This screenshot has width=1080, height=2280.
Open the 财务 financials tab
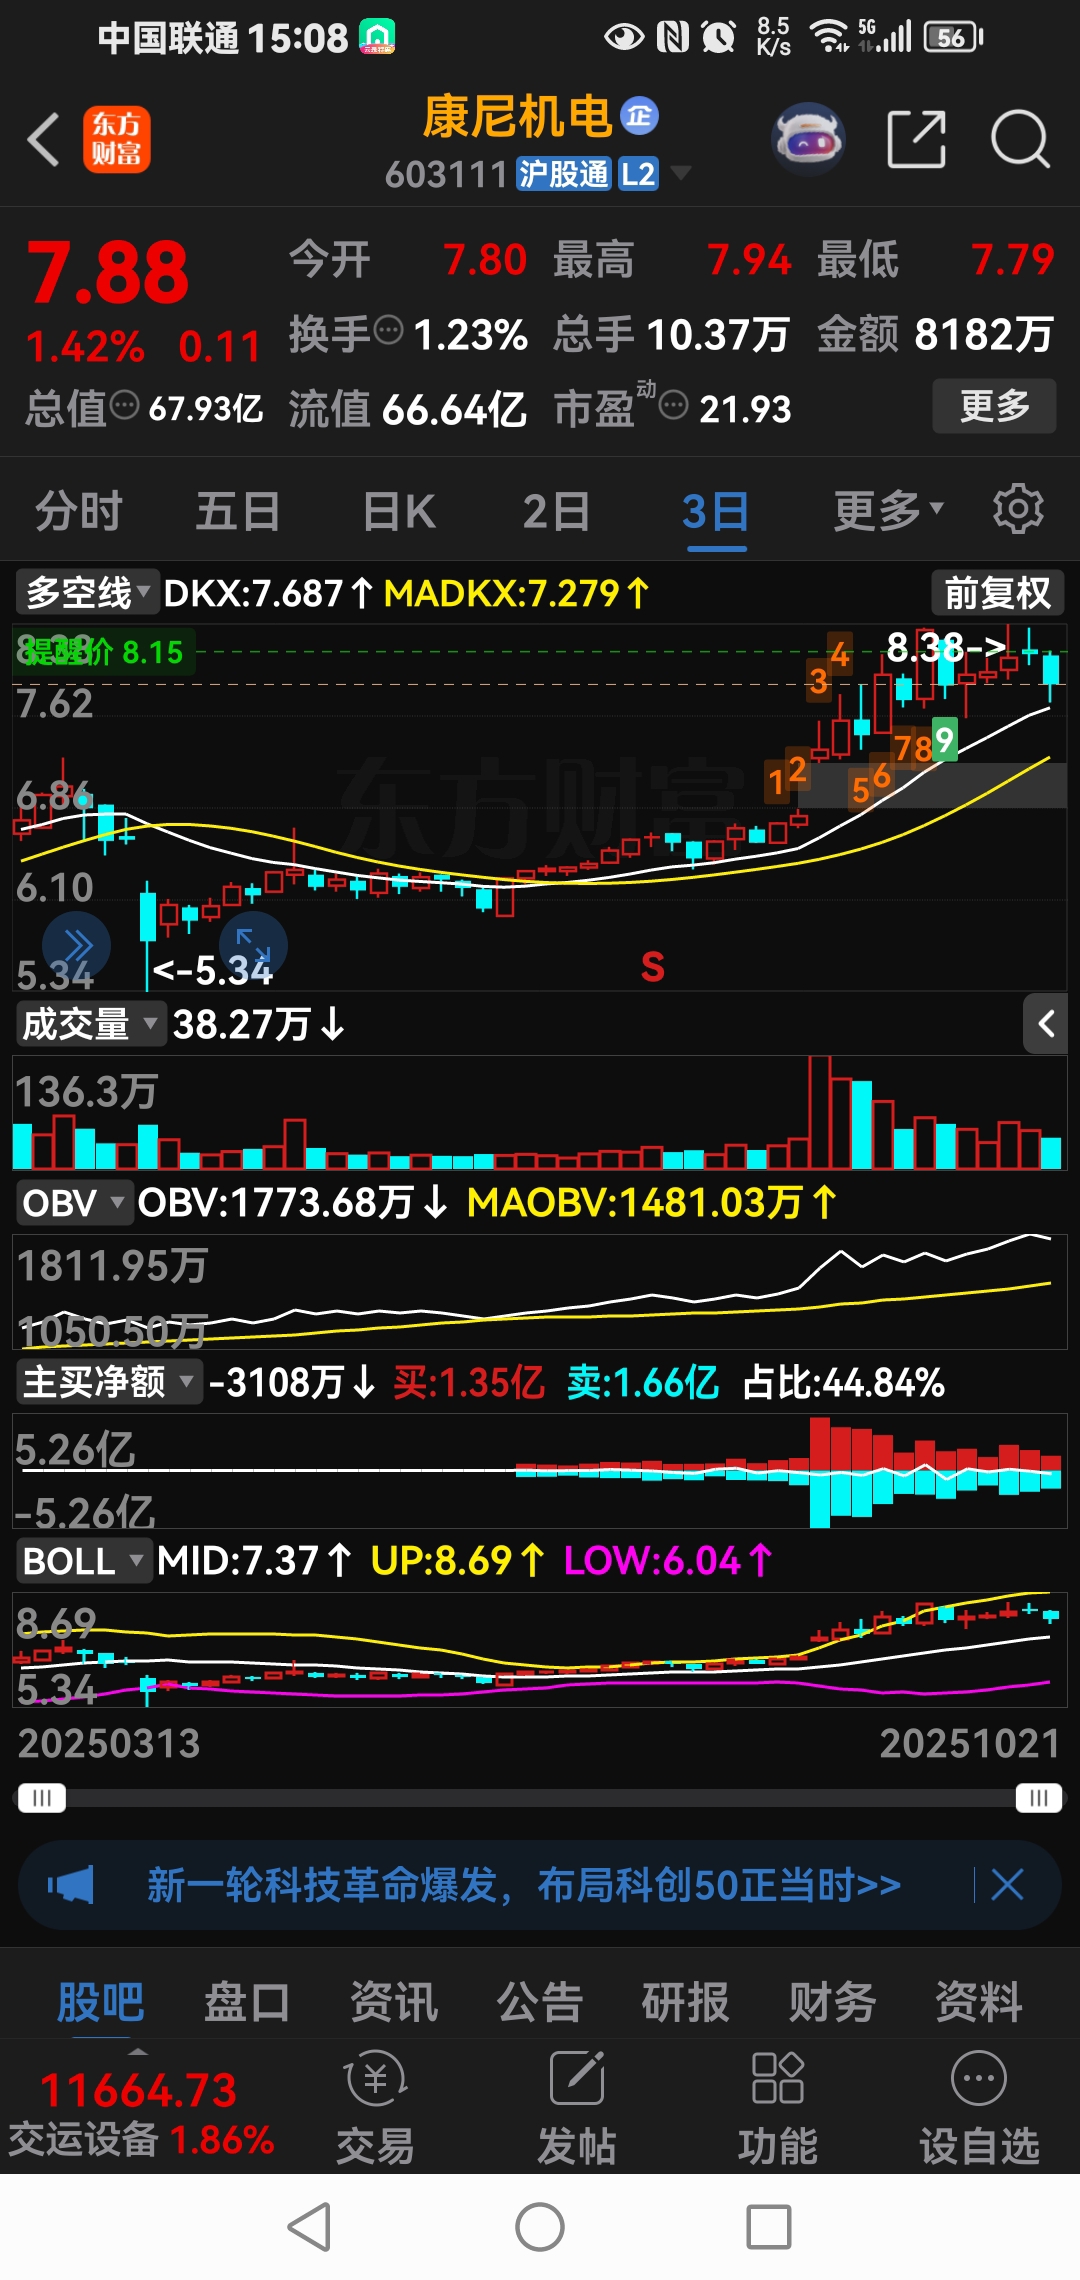(x=832, y=2002)
